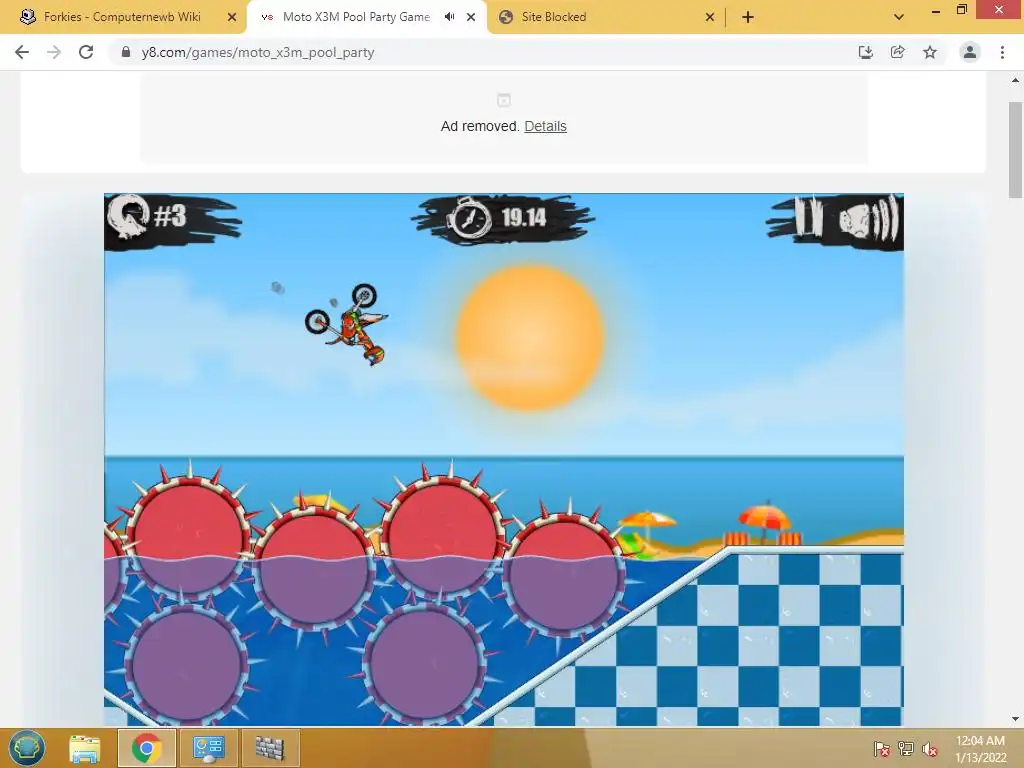The image size is (1024, 768).
Task: Click the Forkies wiki tab favicon
Action: coord(27,17)
